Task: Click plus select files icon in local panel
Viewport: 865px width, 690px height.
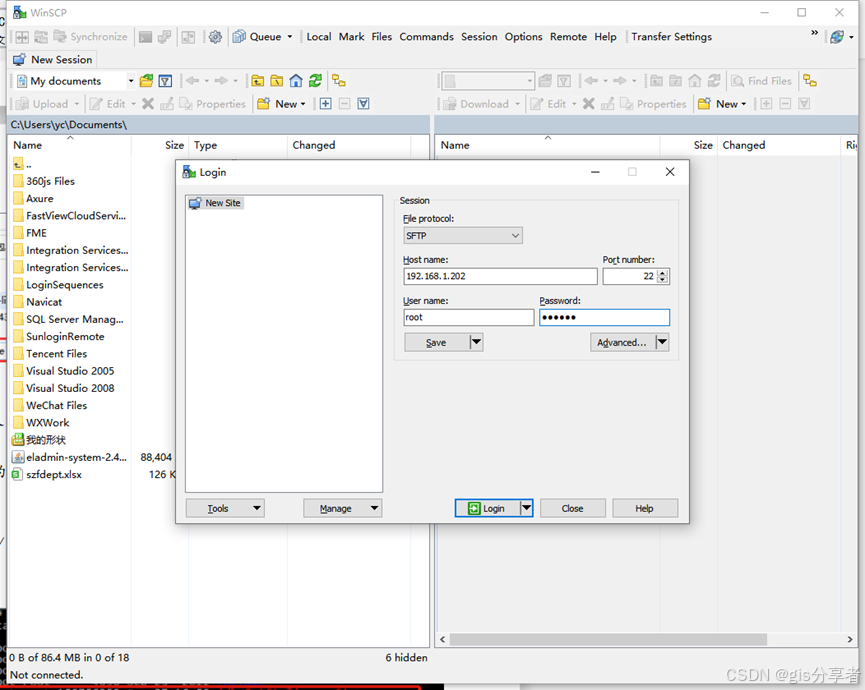Action: pos(325,104)
